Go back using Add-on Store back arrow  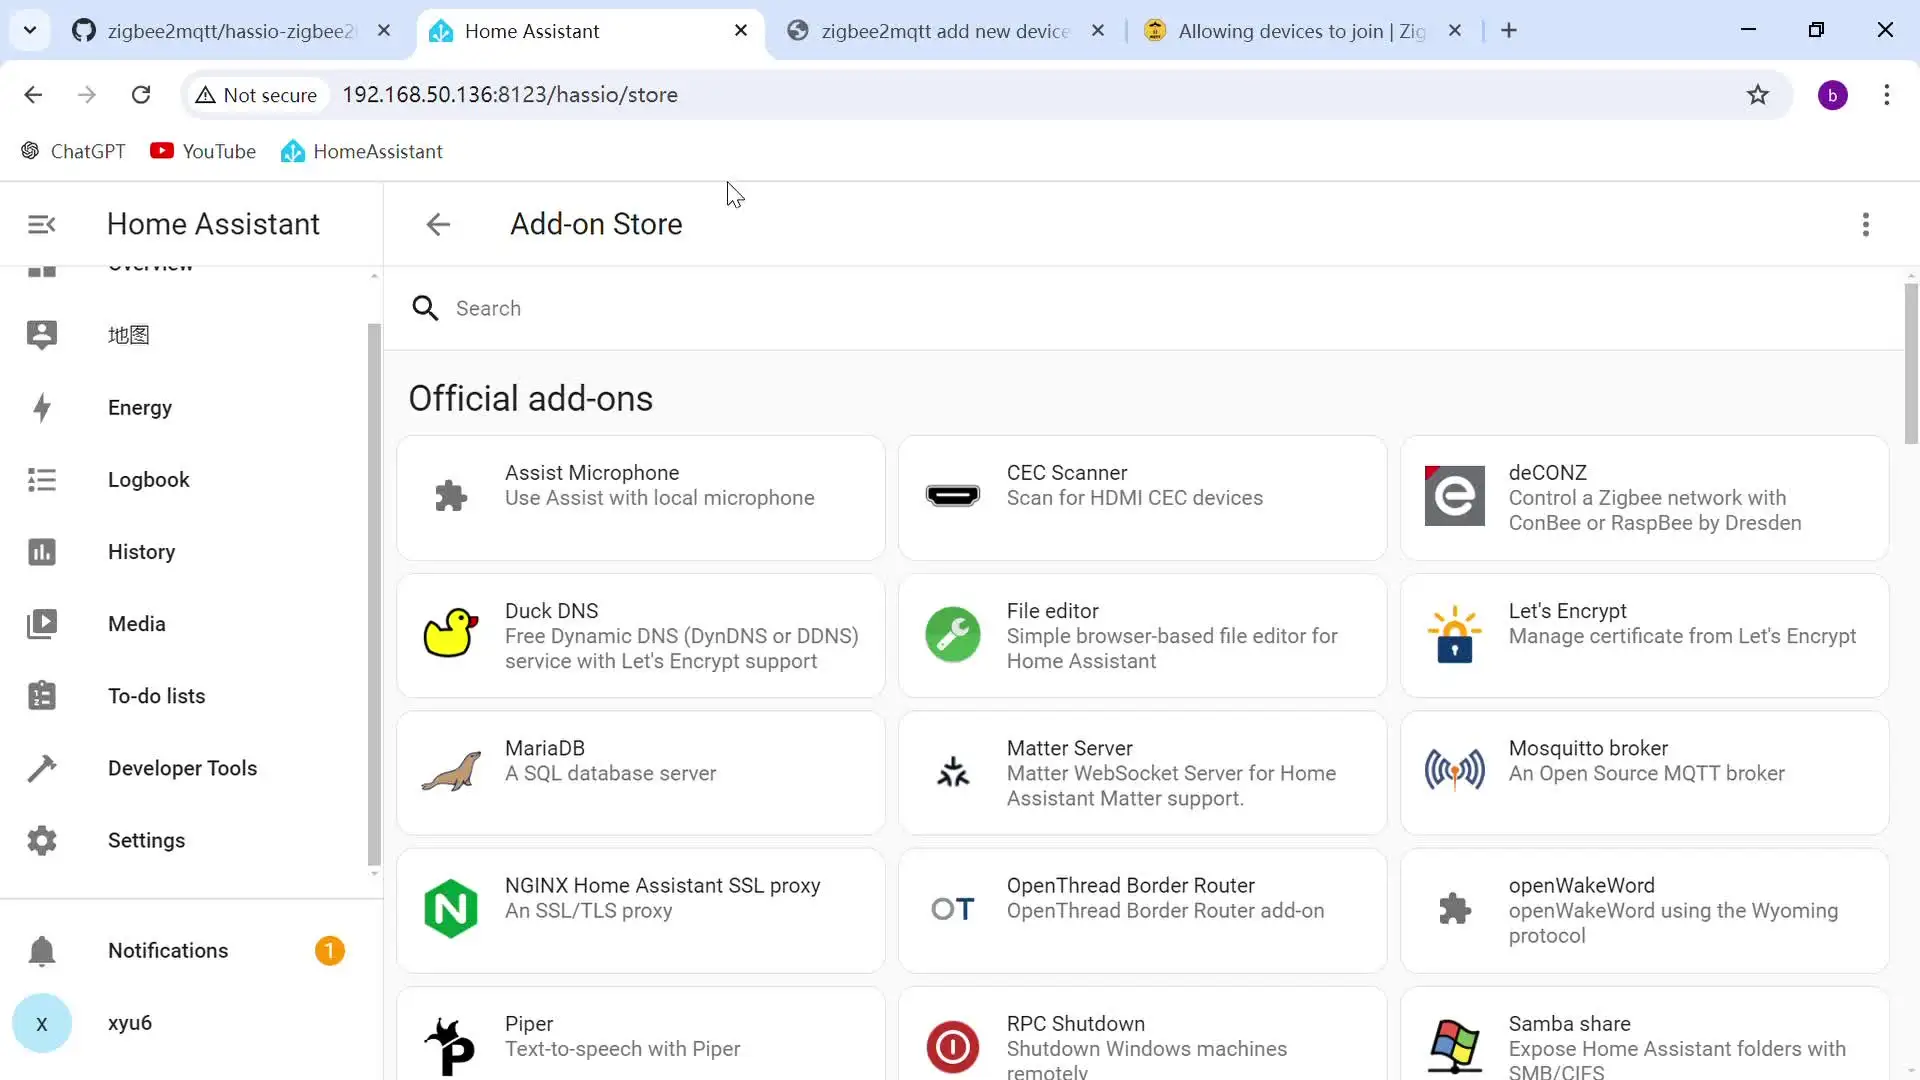[x=438, y=224]
